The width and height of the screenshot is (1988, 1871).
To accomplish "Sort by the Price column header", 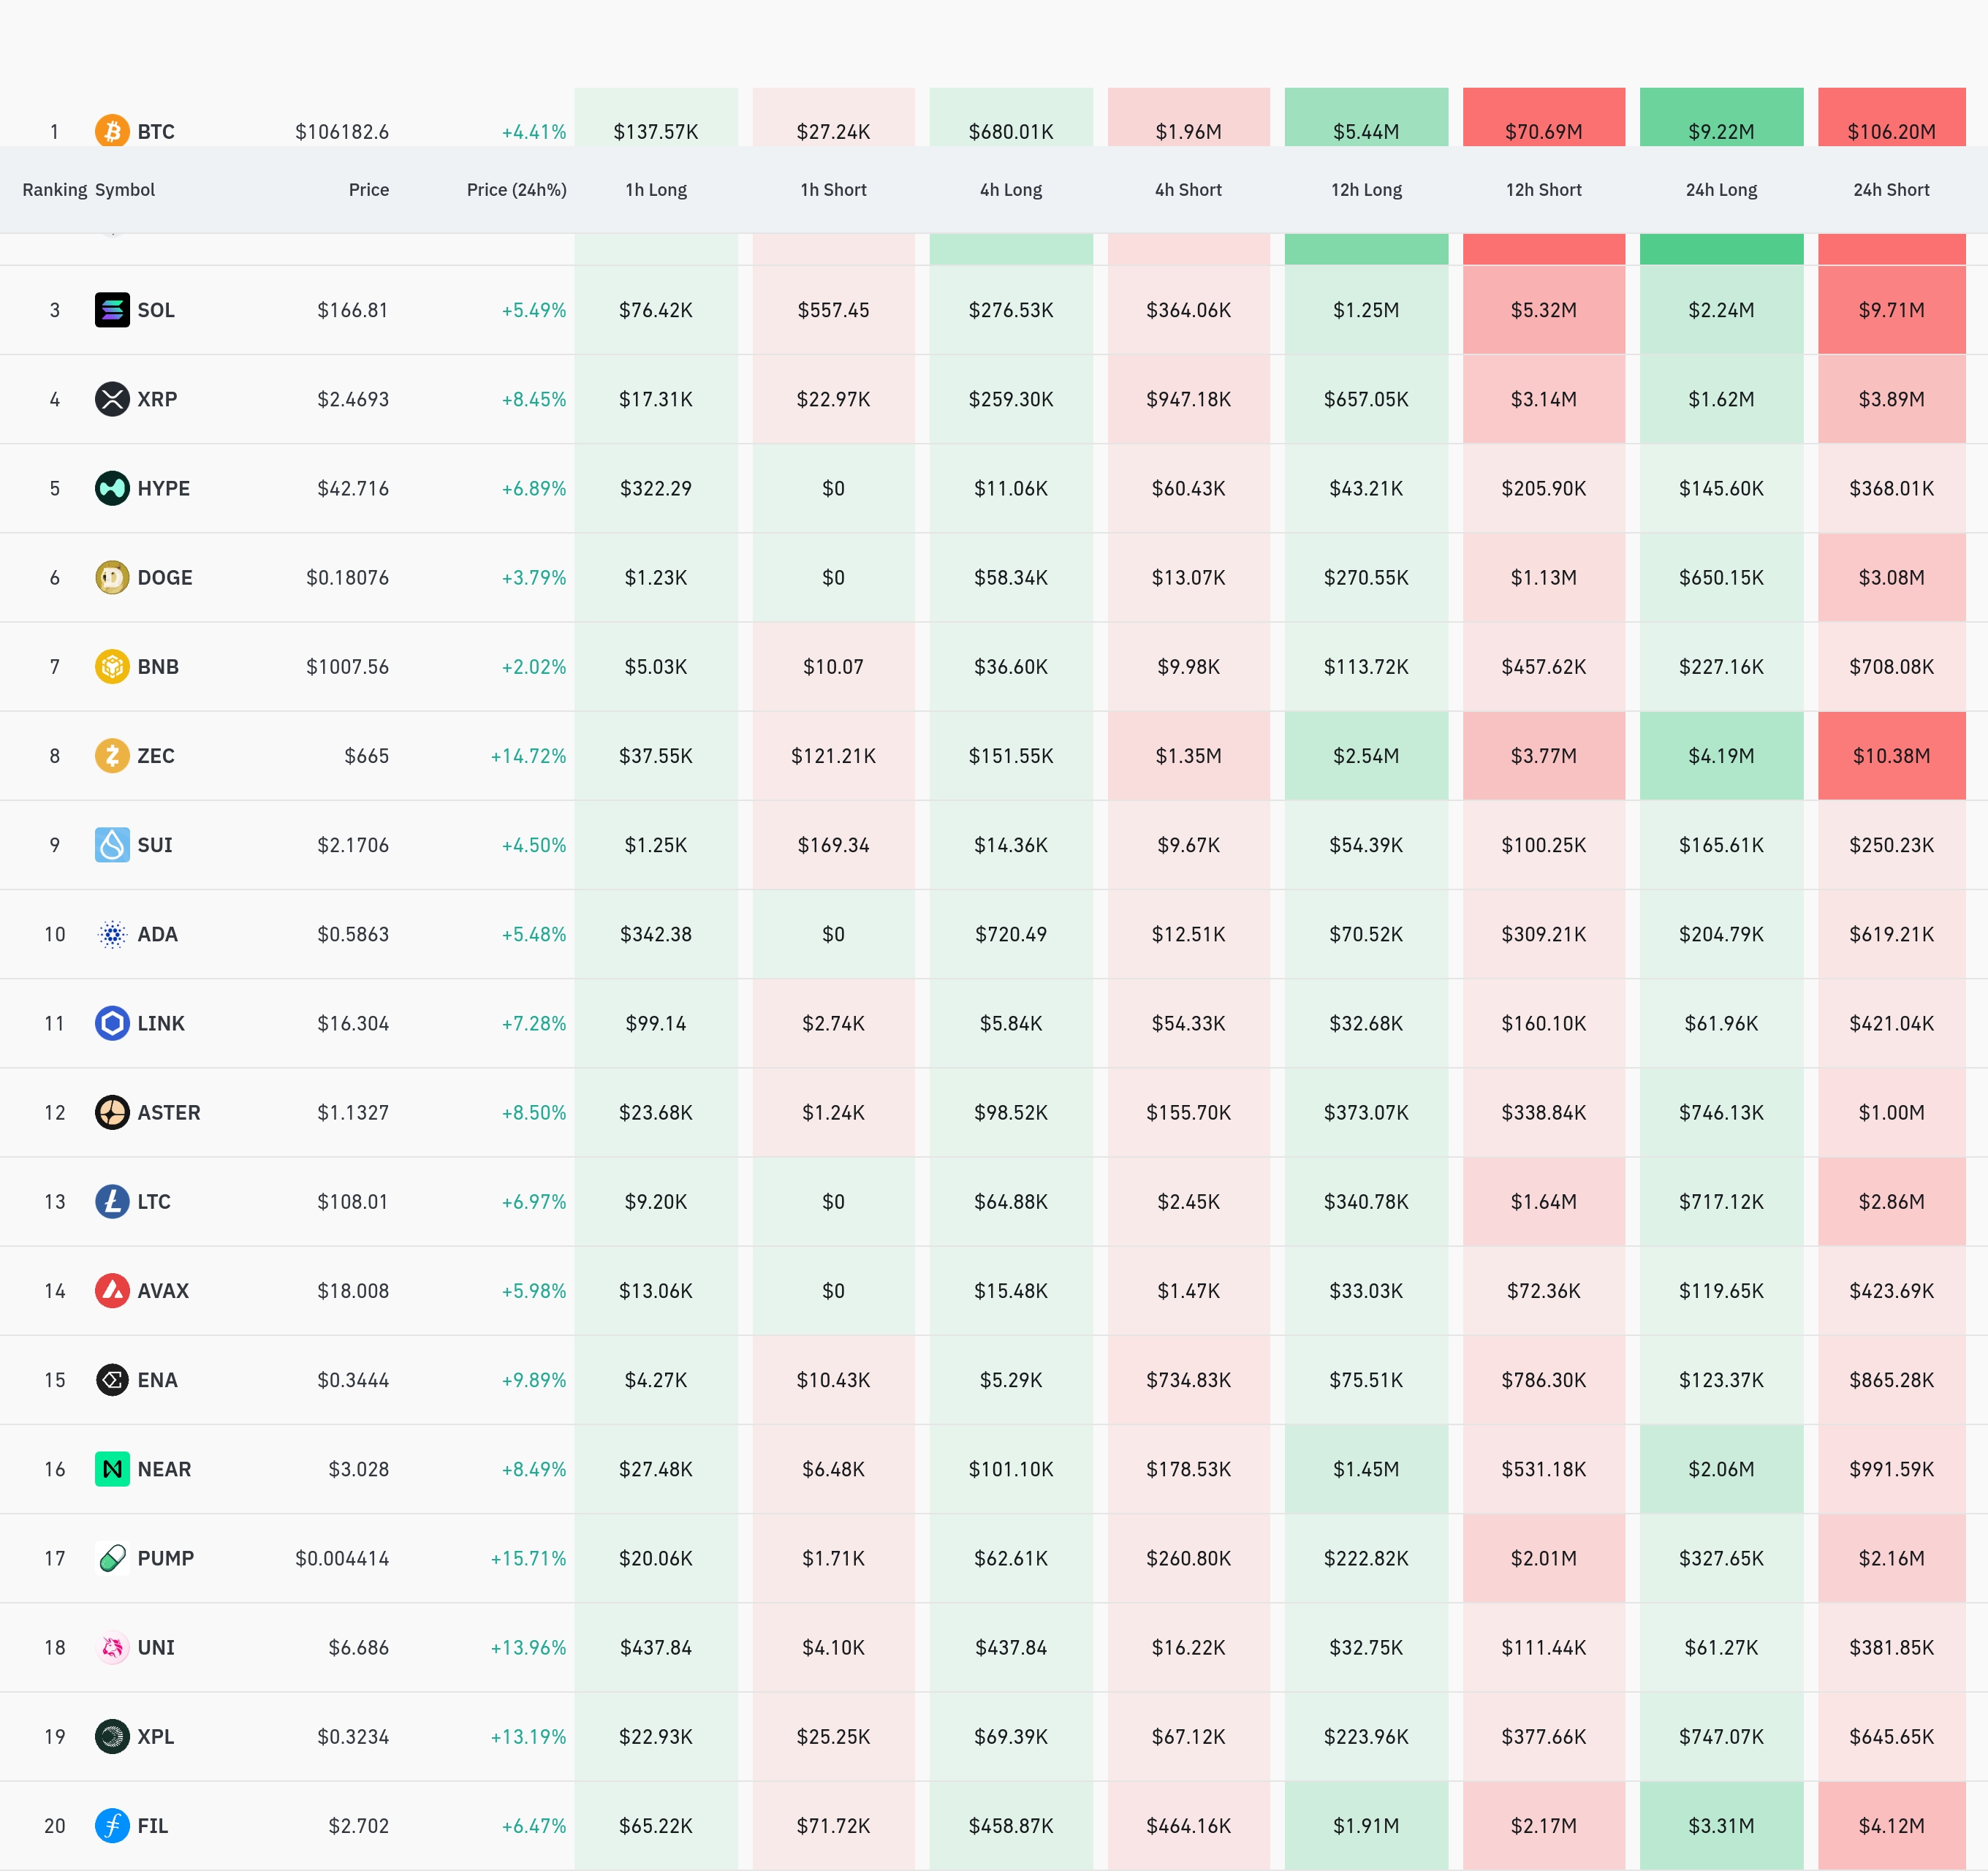I will 368,190.
